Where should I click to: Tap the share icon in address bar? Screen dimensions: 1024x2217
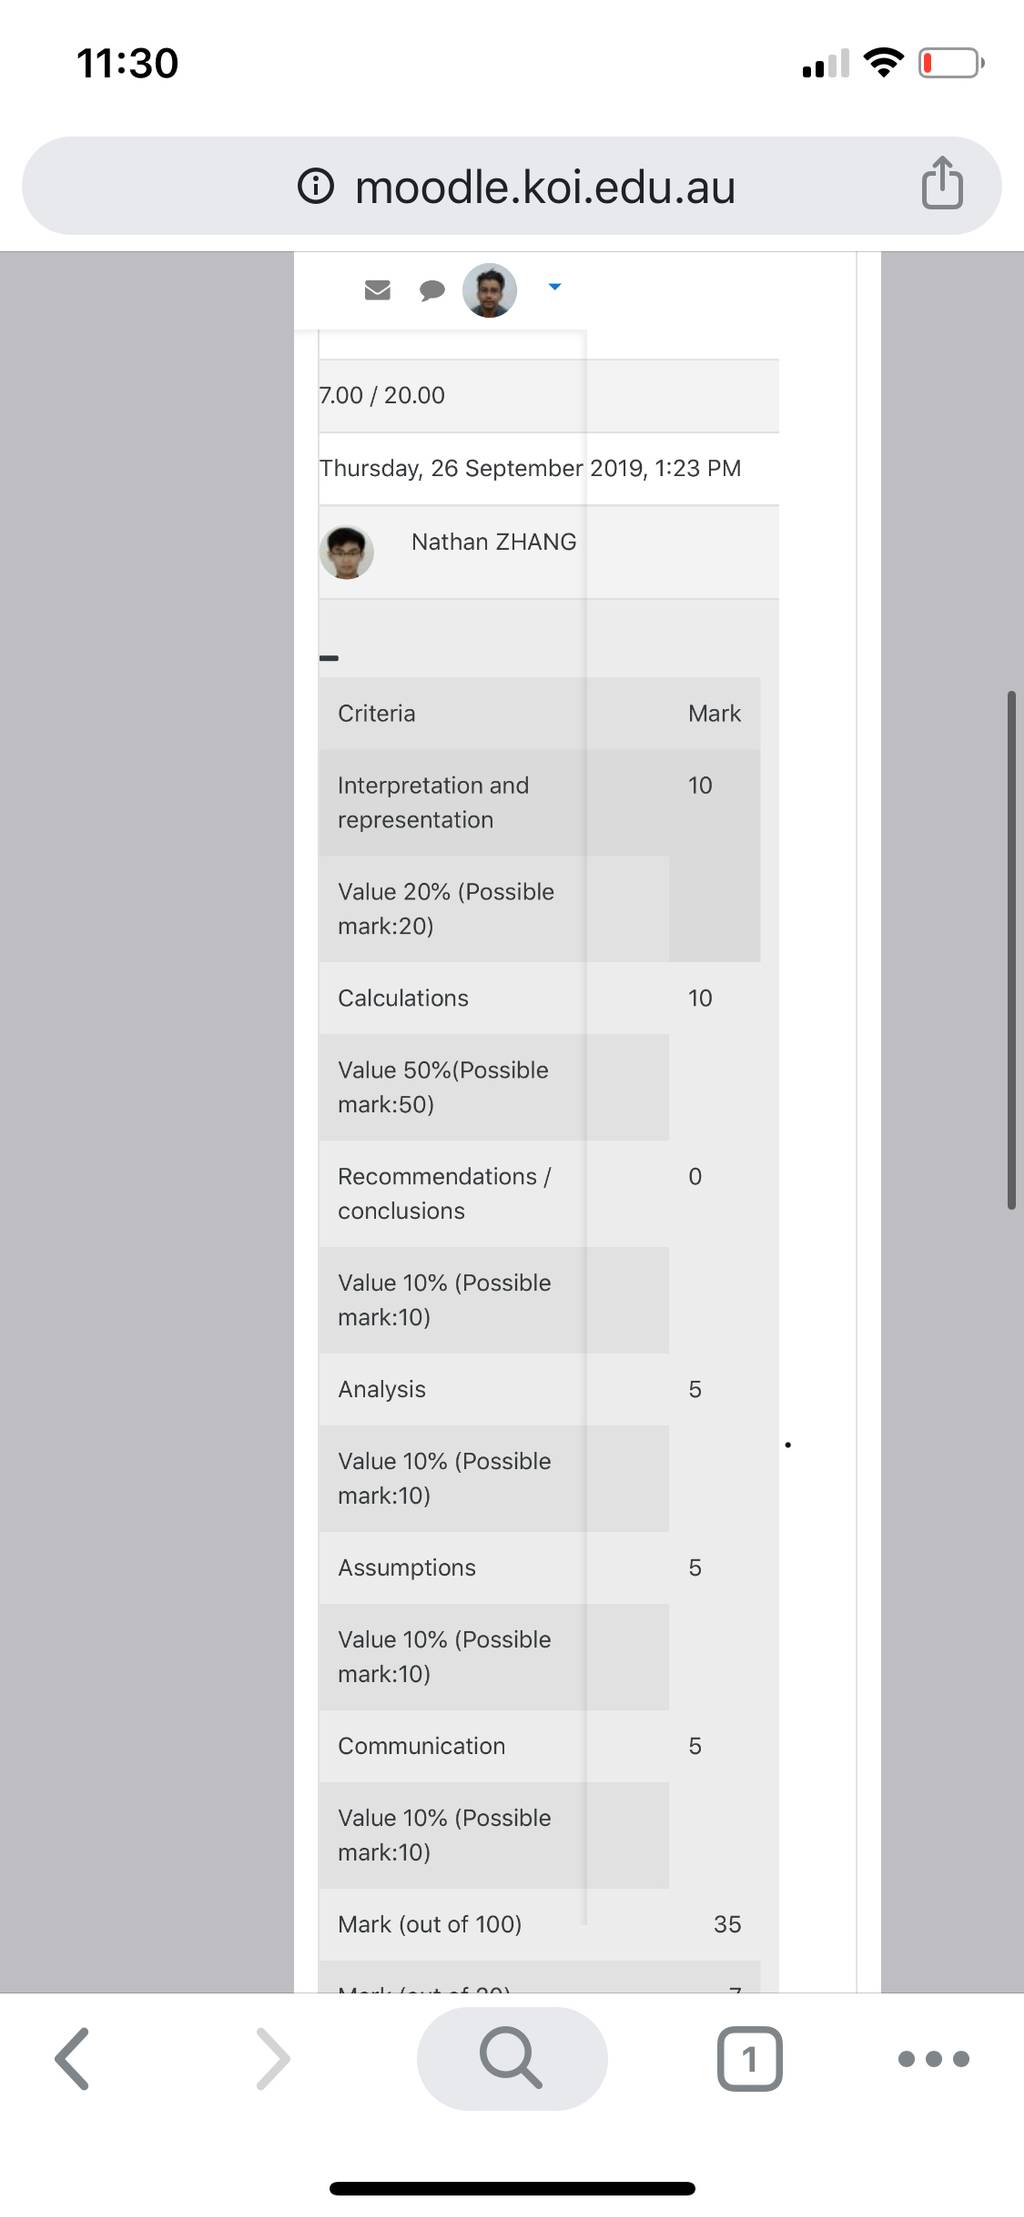[x=942, y=183]
